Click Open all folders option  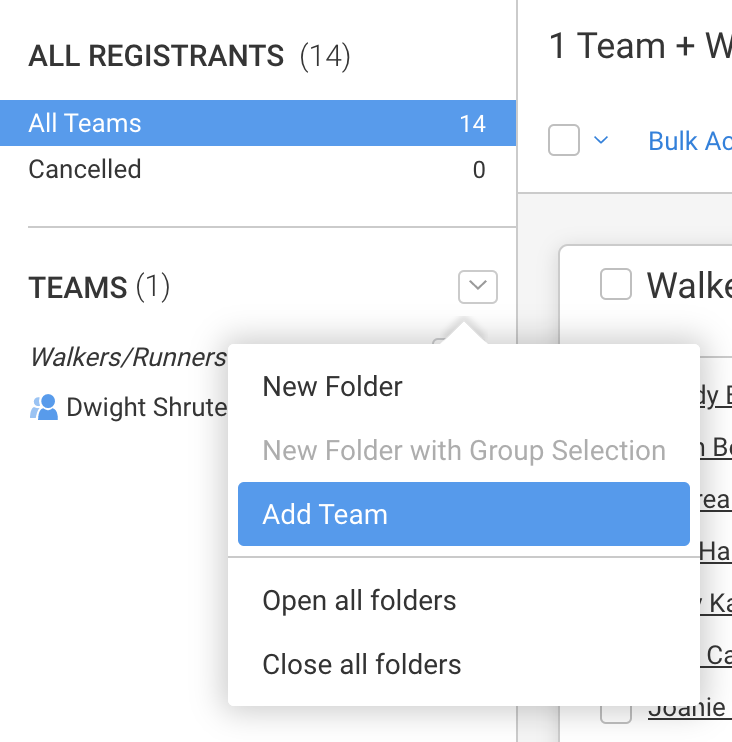coord(359,600)
